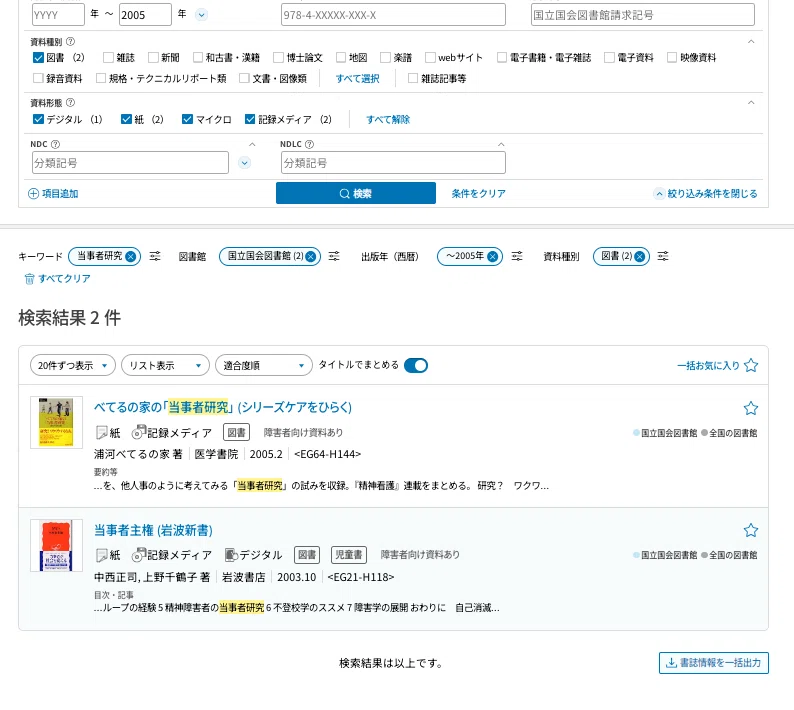794x710 pixels.
Task: Check 地図 checkbox
Action: [341, 58]
